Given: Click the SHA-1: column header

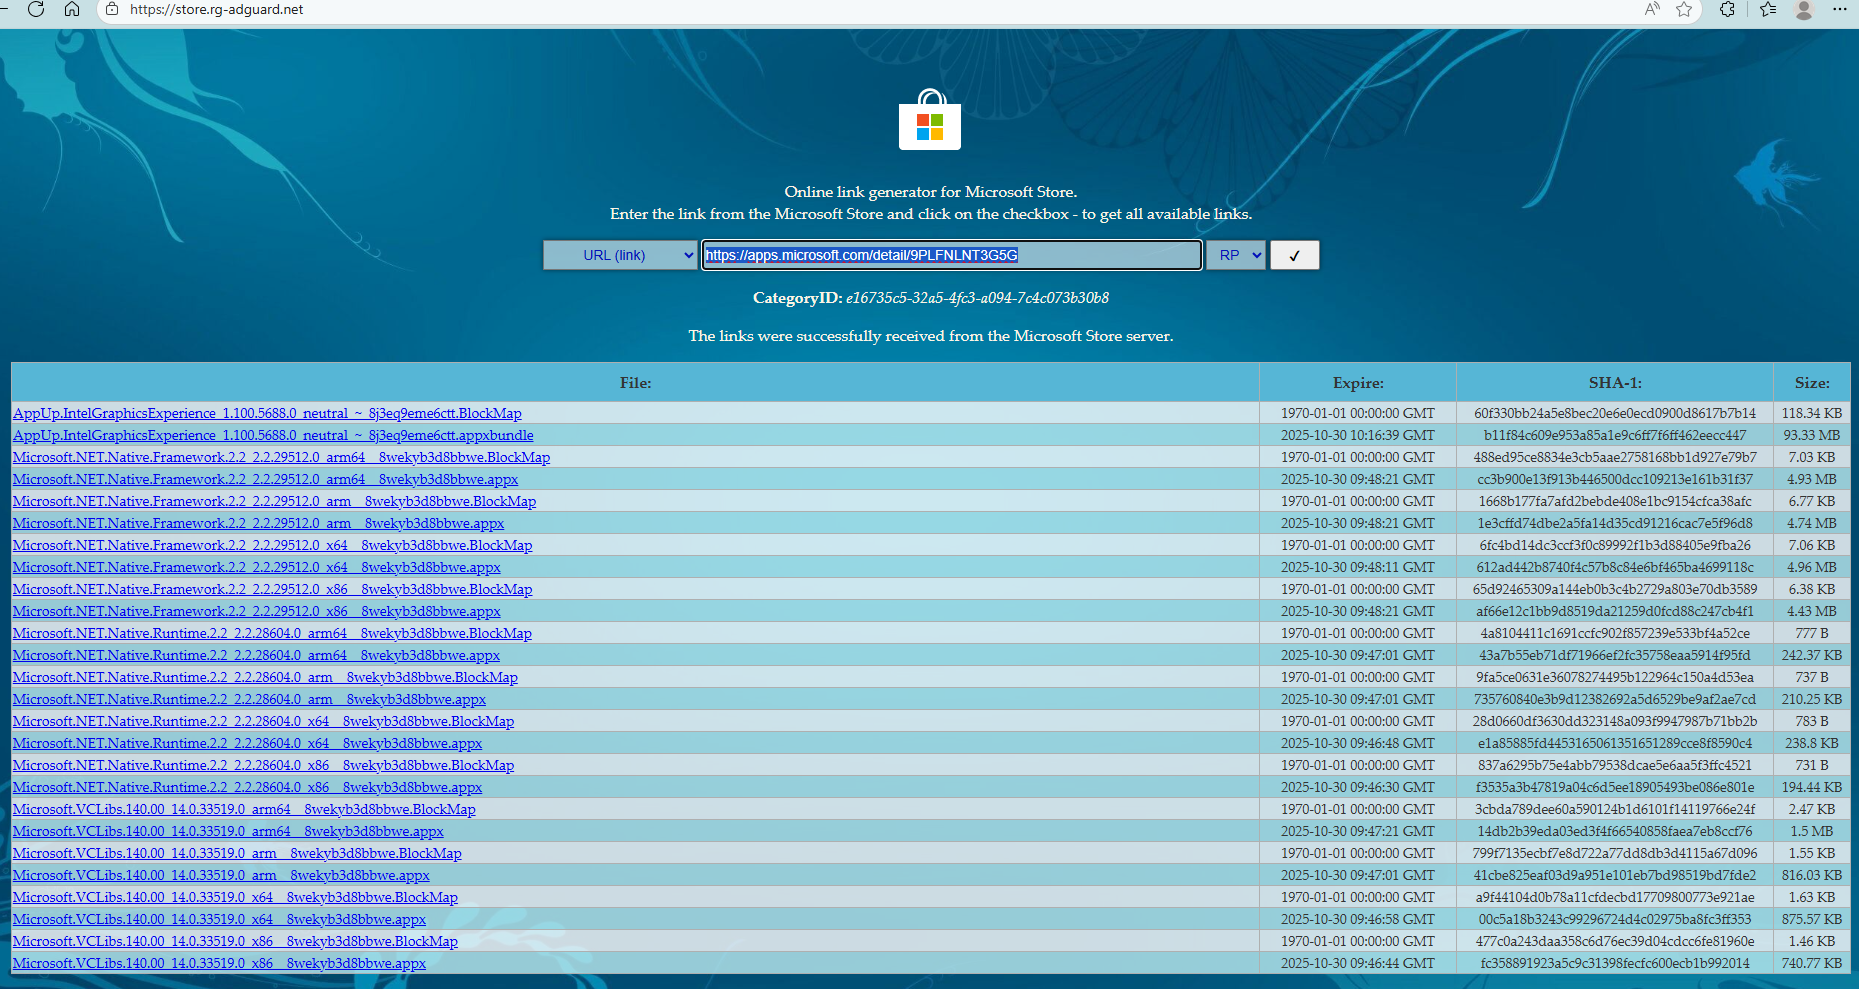Looking at the screenshot, I should [x=1615, y=383].
